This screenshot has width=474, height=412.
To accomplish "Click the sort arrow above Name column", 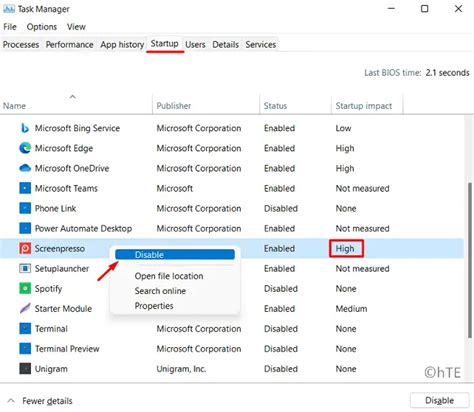I will 72,97.
